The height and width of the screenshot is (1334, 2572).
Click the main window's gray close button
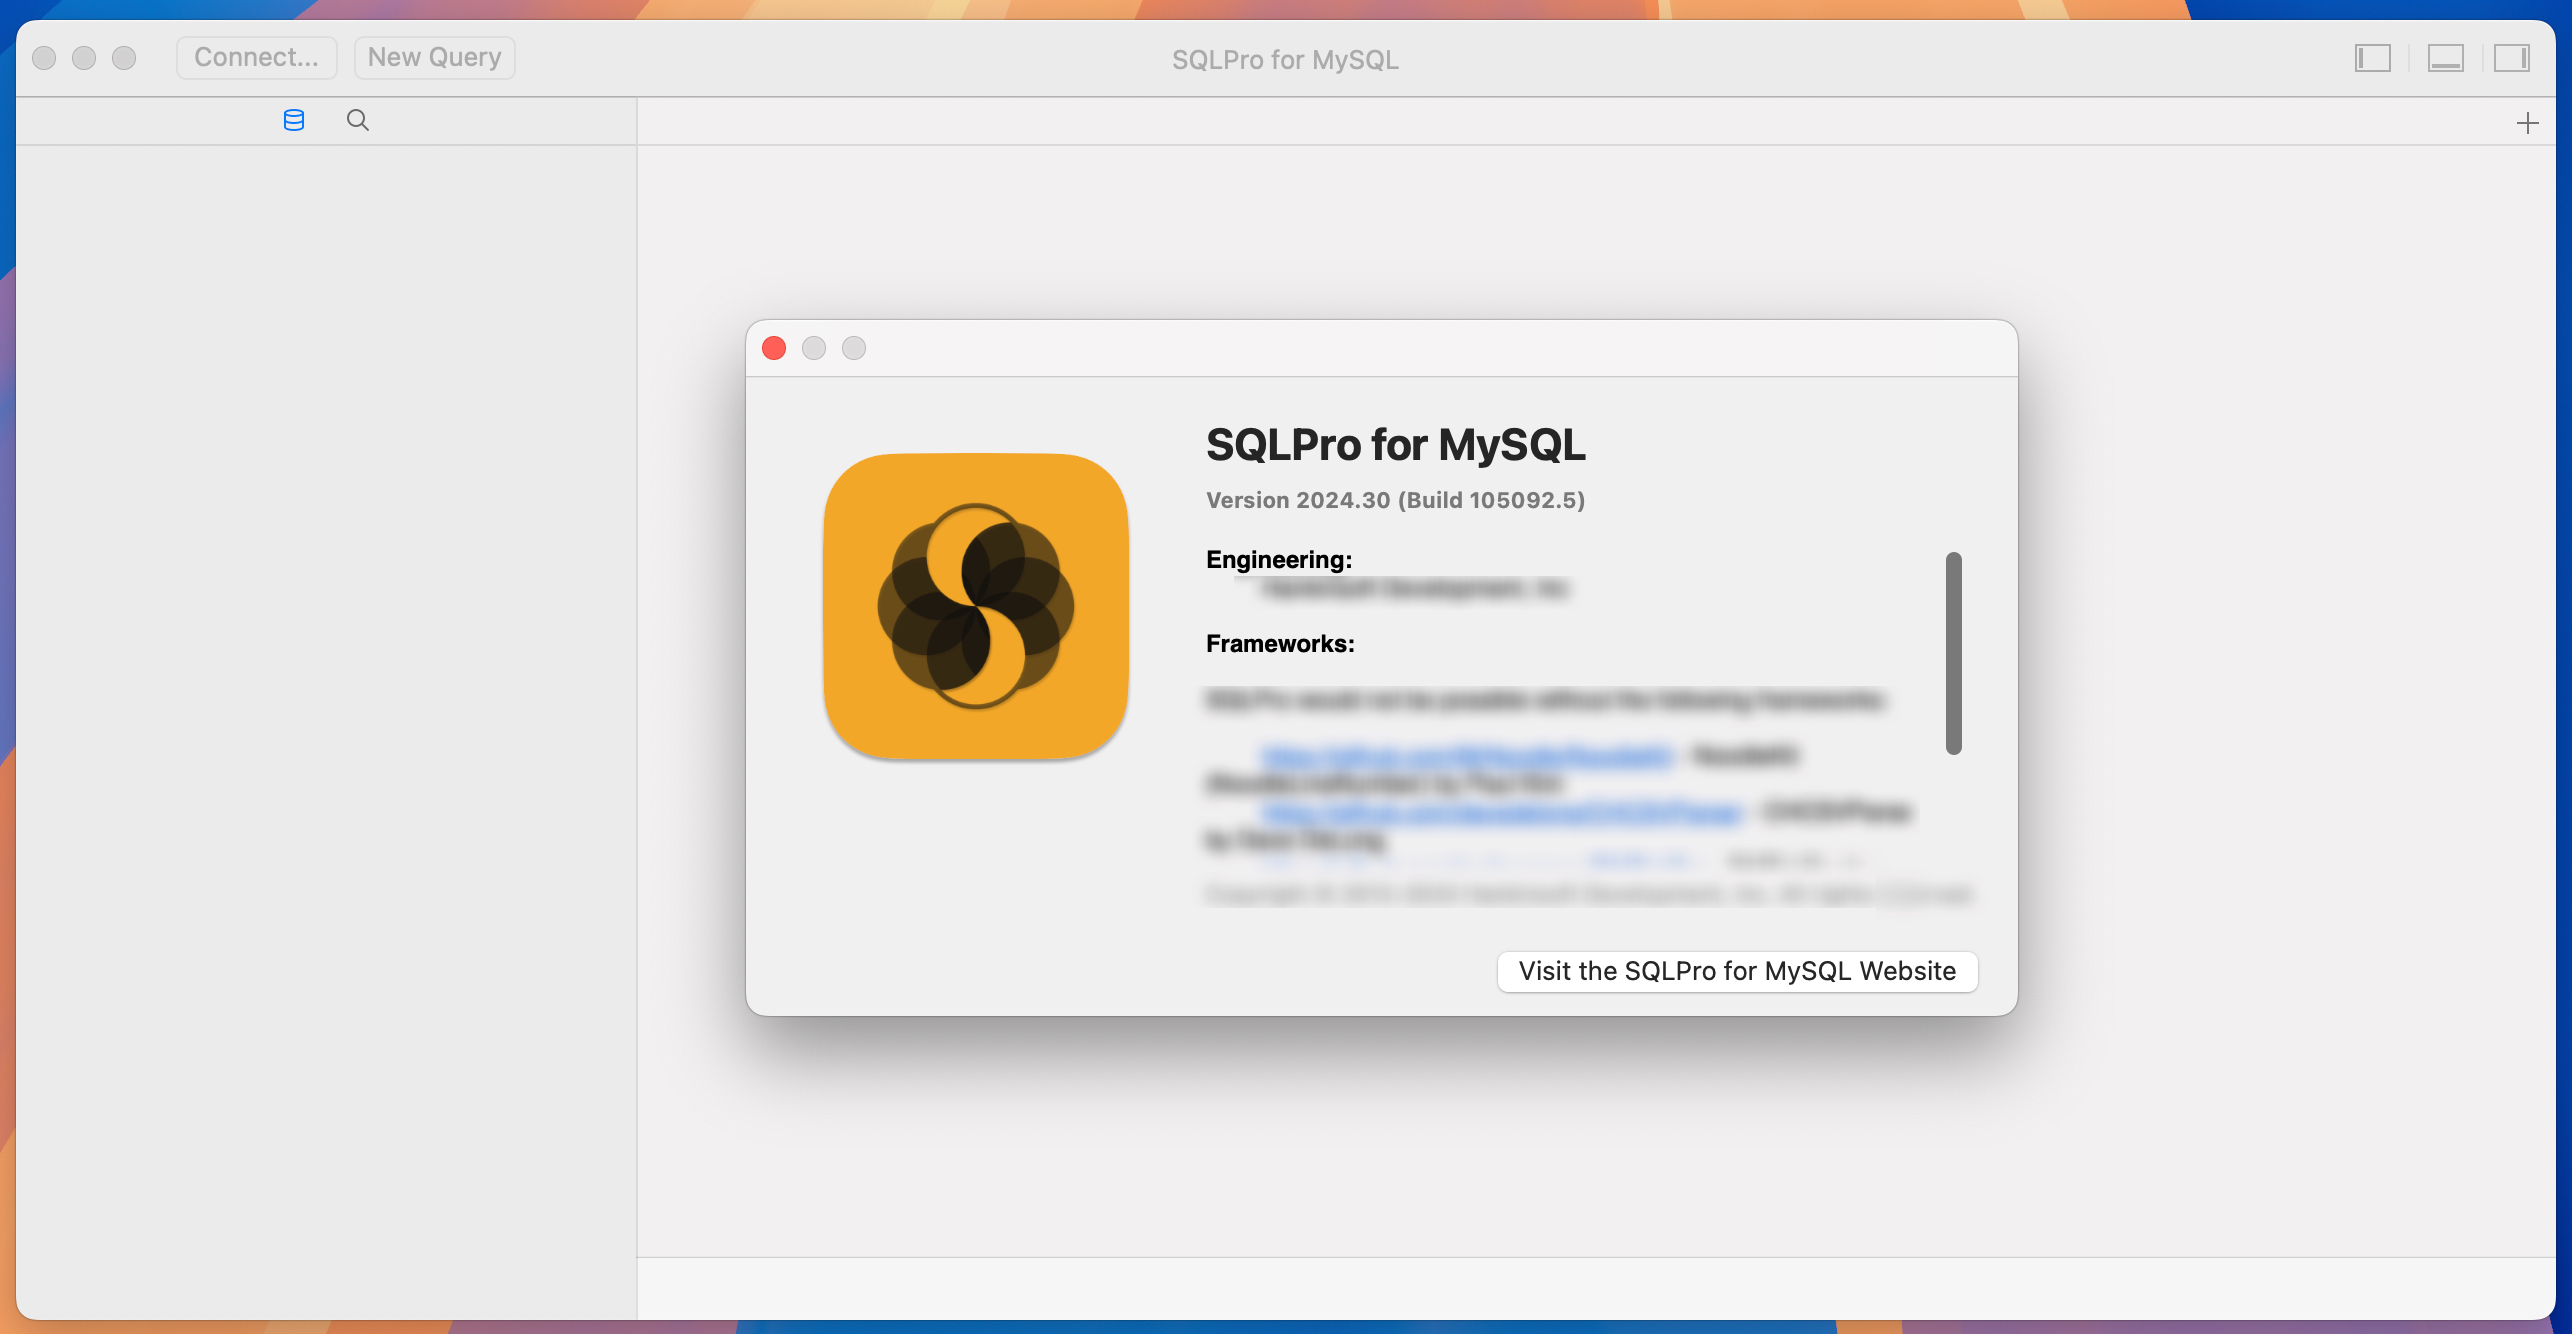pos(44,58)
